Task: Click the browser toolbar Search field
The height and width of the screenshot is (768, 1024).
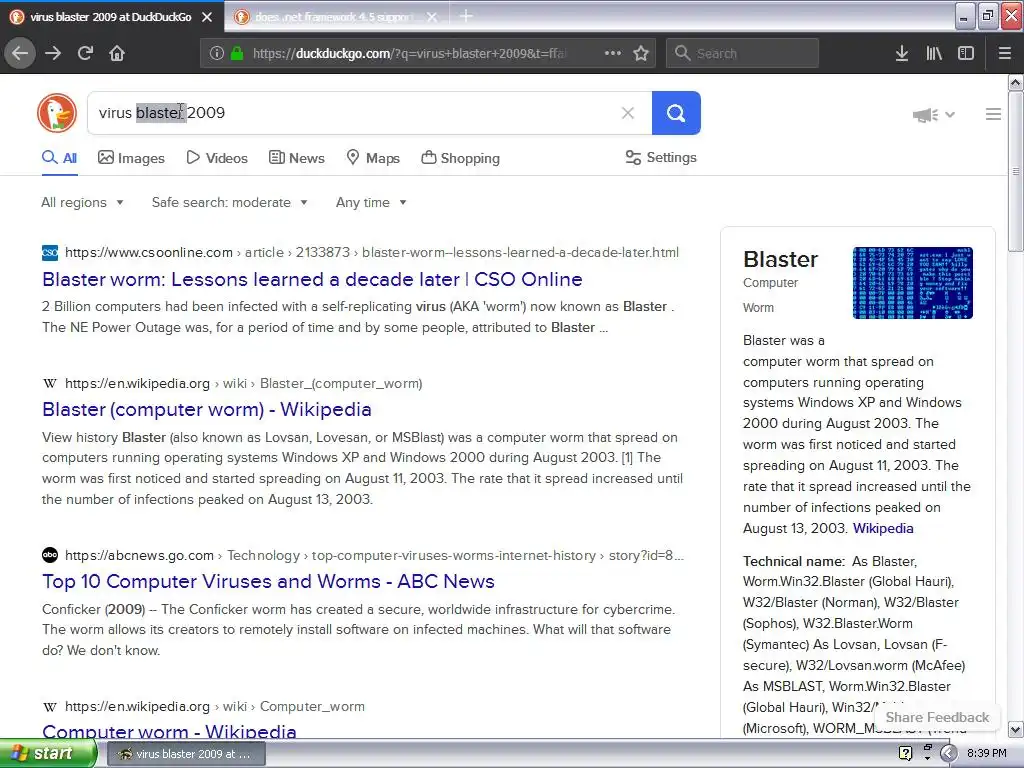Action: point(743,53)
